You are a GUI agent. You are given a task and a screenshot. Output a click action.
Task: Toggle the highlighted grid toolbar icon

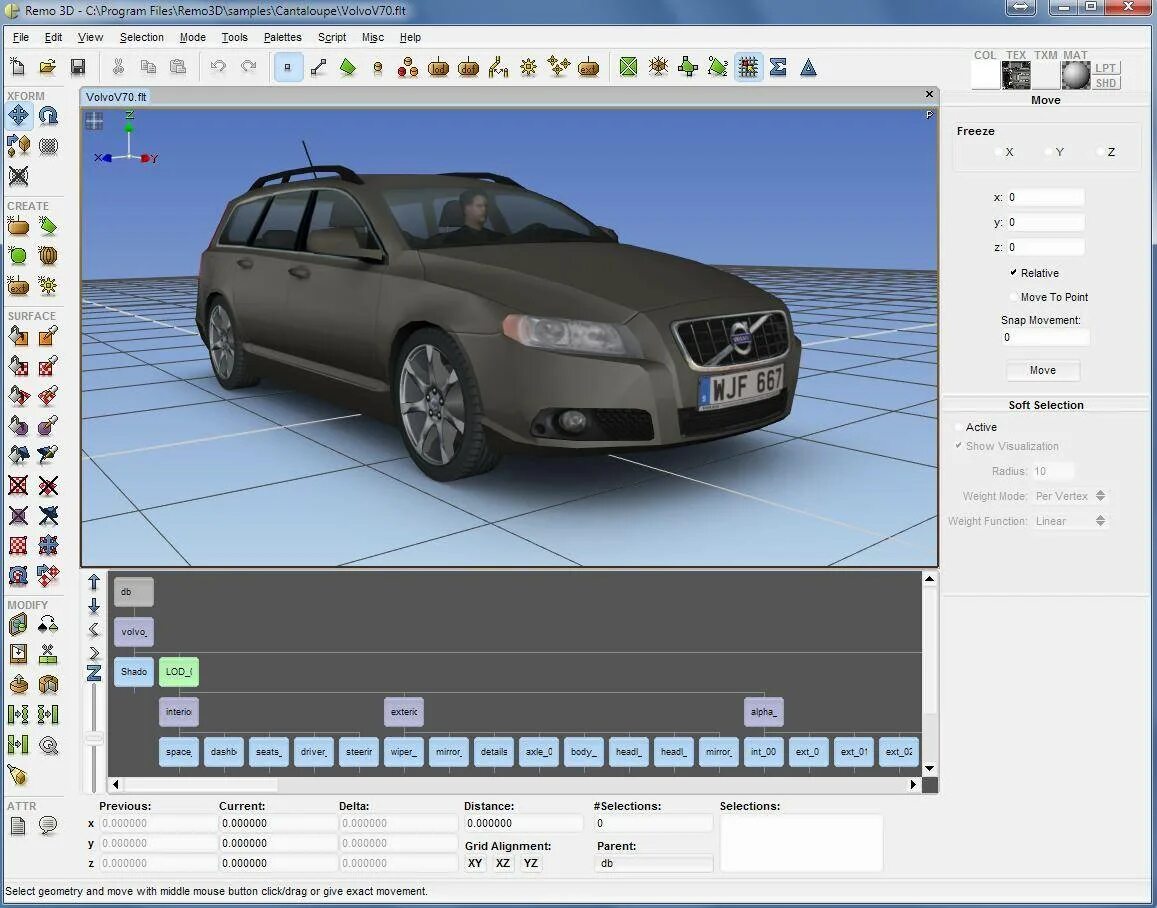[x=748, y=67]
